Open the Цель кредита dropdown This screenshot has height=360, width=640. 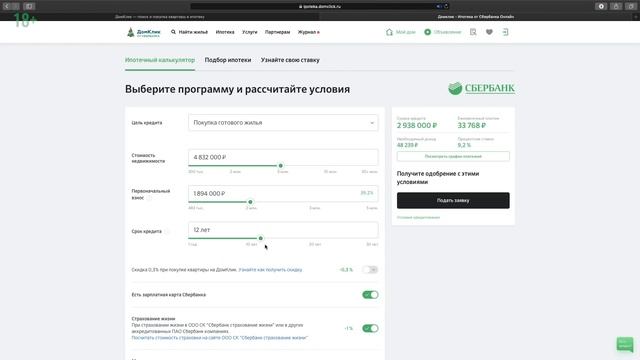pos(283,123)
